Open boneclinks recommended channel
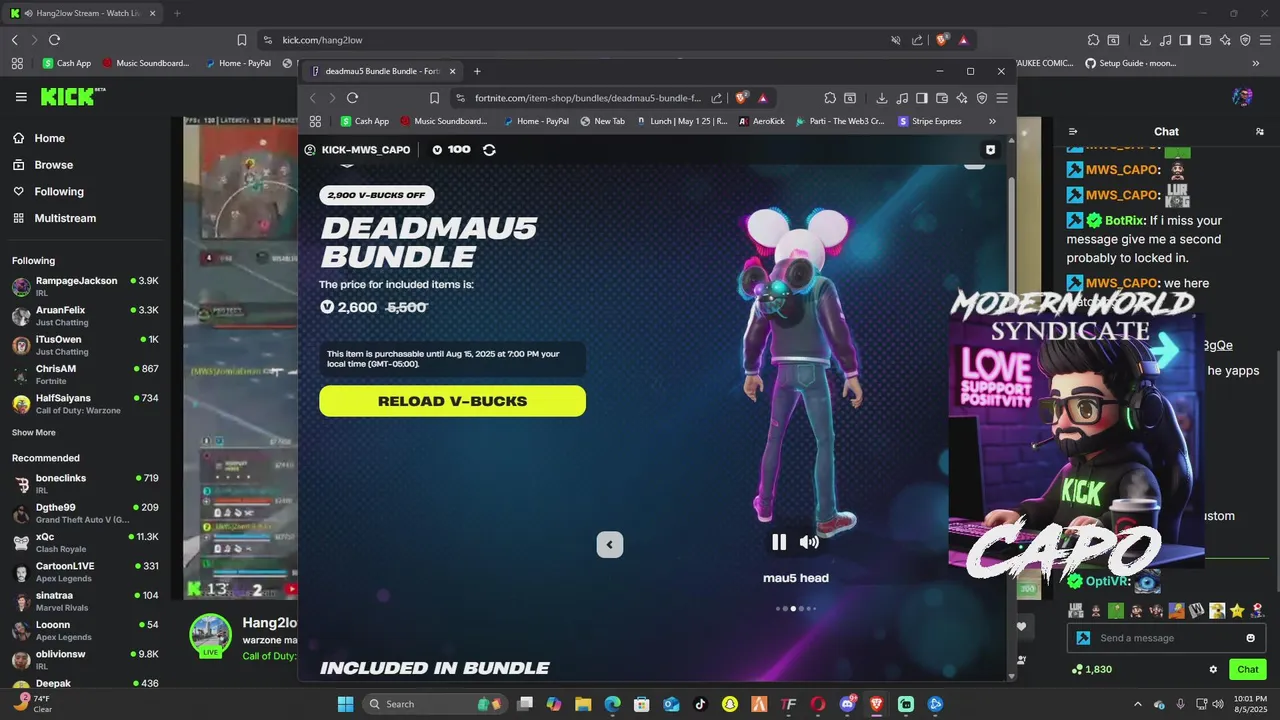The width and height of the screenshot is (1280, 720). pos(86,484)
